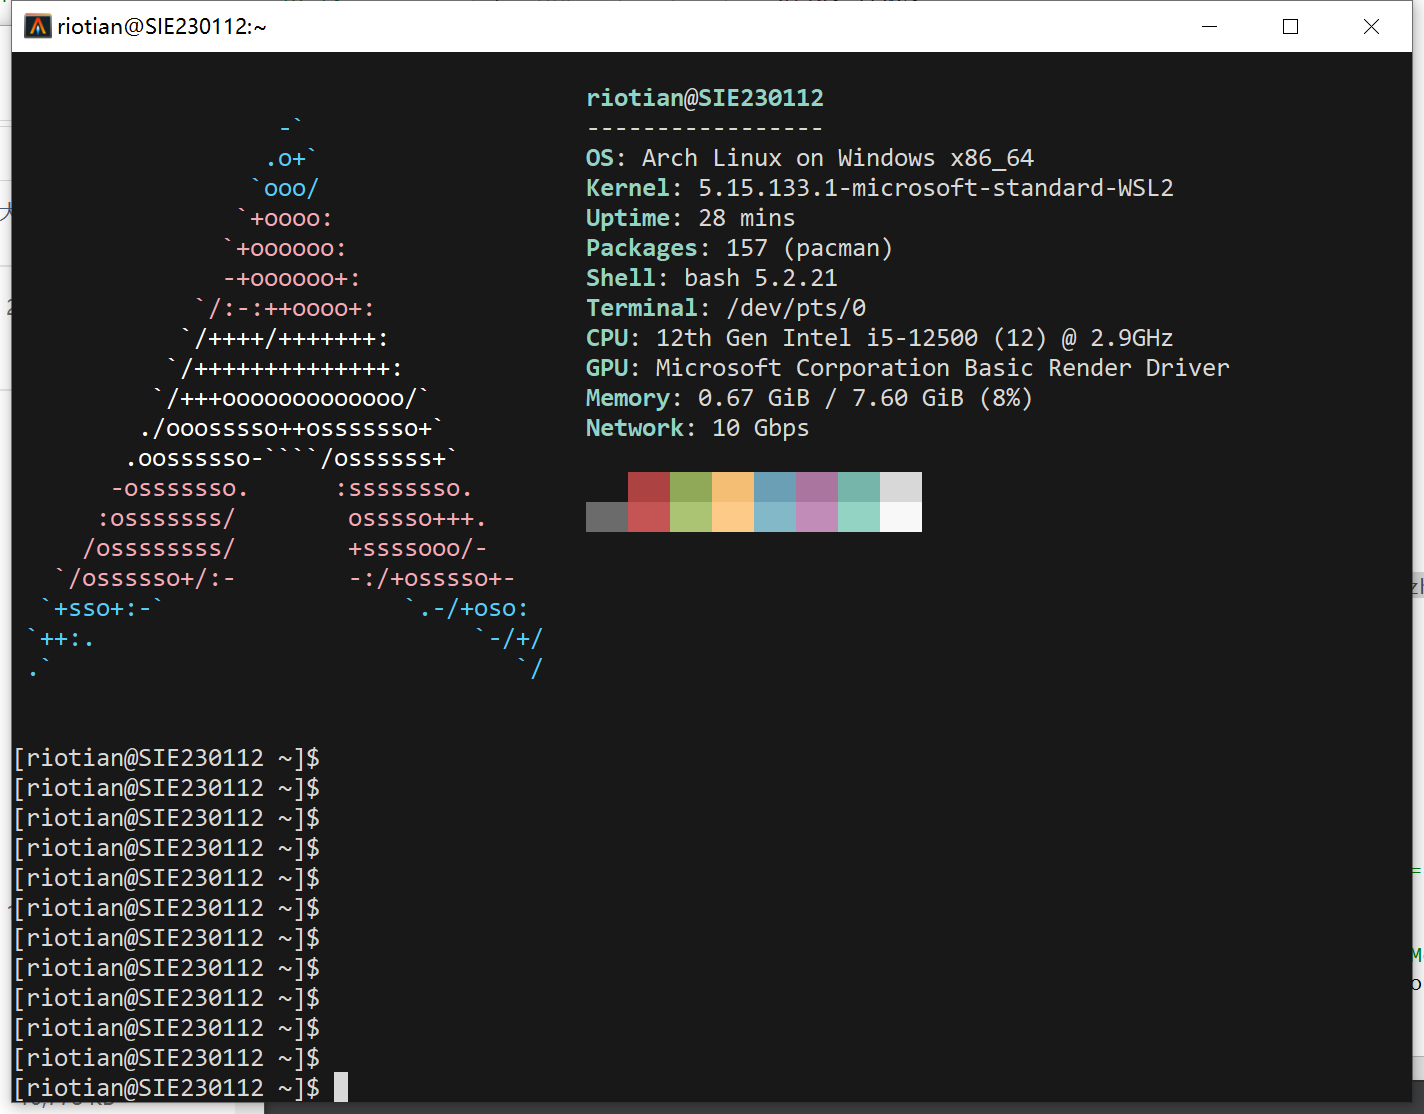
Task: Click the blinking block cursor at the prompt
Action: [x=340, y=1086]
